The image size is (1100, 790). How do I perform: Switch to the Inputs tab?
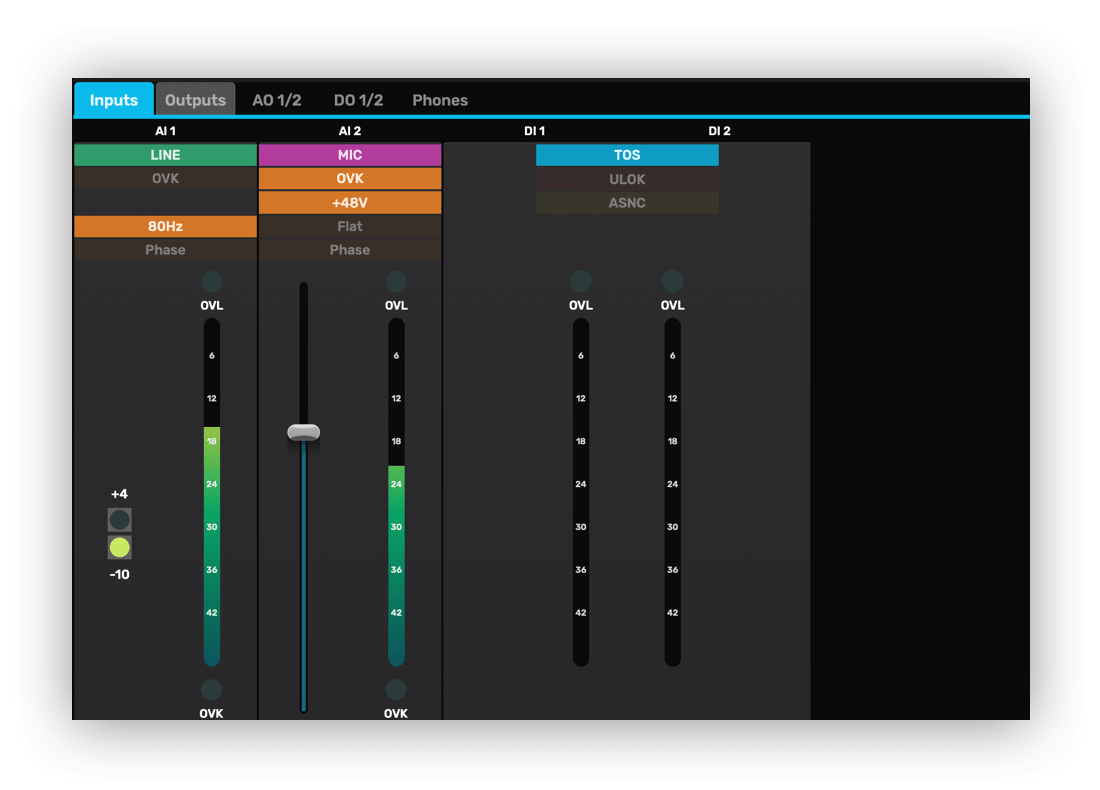click(x=114, y=100)
